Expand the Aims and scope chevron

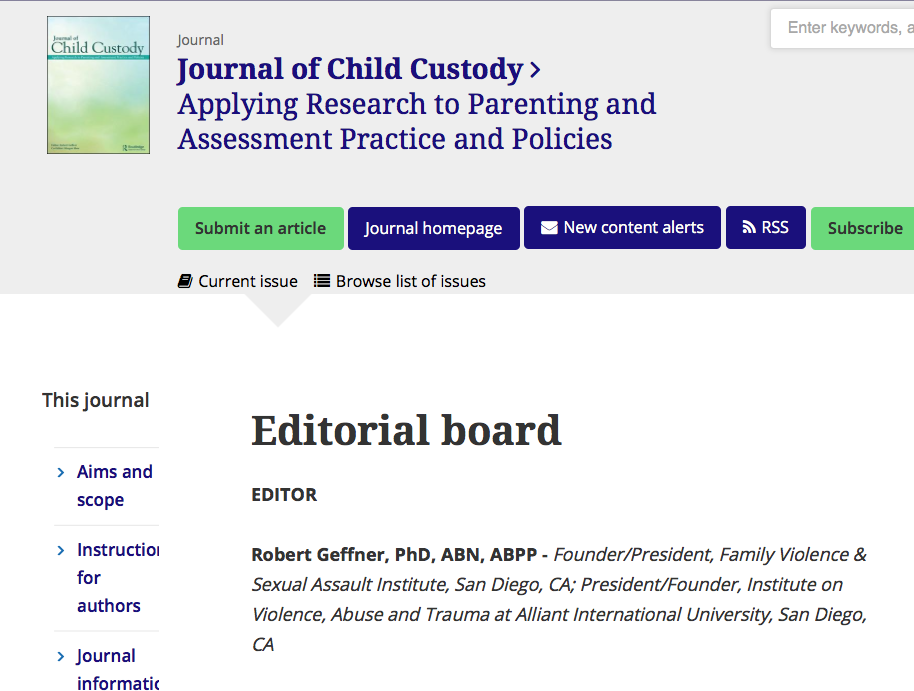pyautogui.click(x=62, y=472)
